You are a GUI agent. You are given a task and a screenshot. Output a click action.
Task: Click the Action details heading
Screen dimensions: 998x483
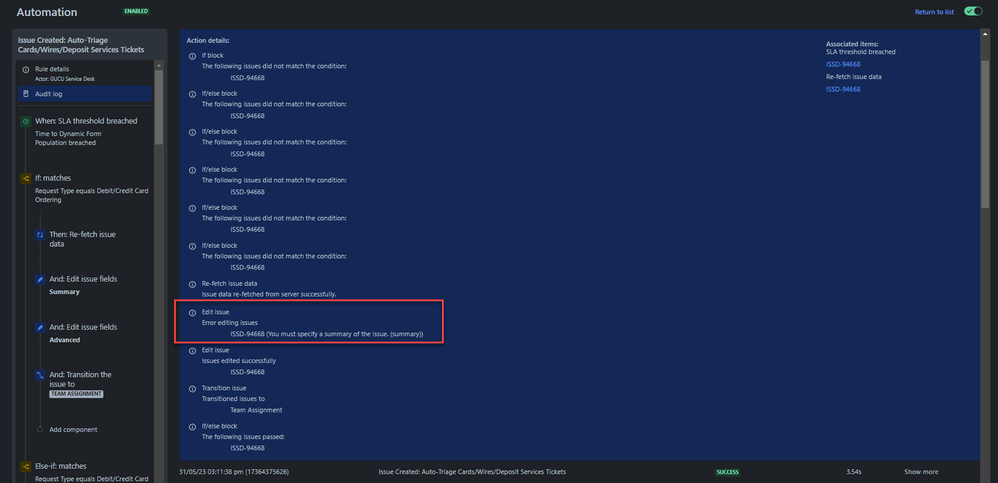click(208, 41)
